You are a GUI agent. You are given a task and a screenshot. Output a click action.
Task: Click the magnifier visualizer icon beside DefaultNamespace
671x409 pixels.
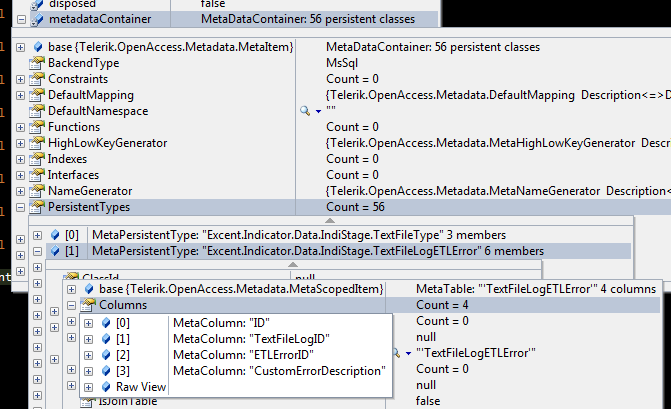305,111
